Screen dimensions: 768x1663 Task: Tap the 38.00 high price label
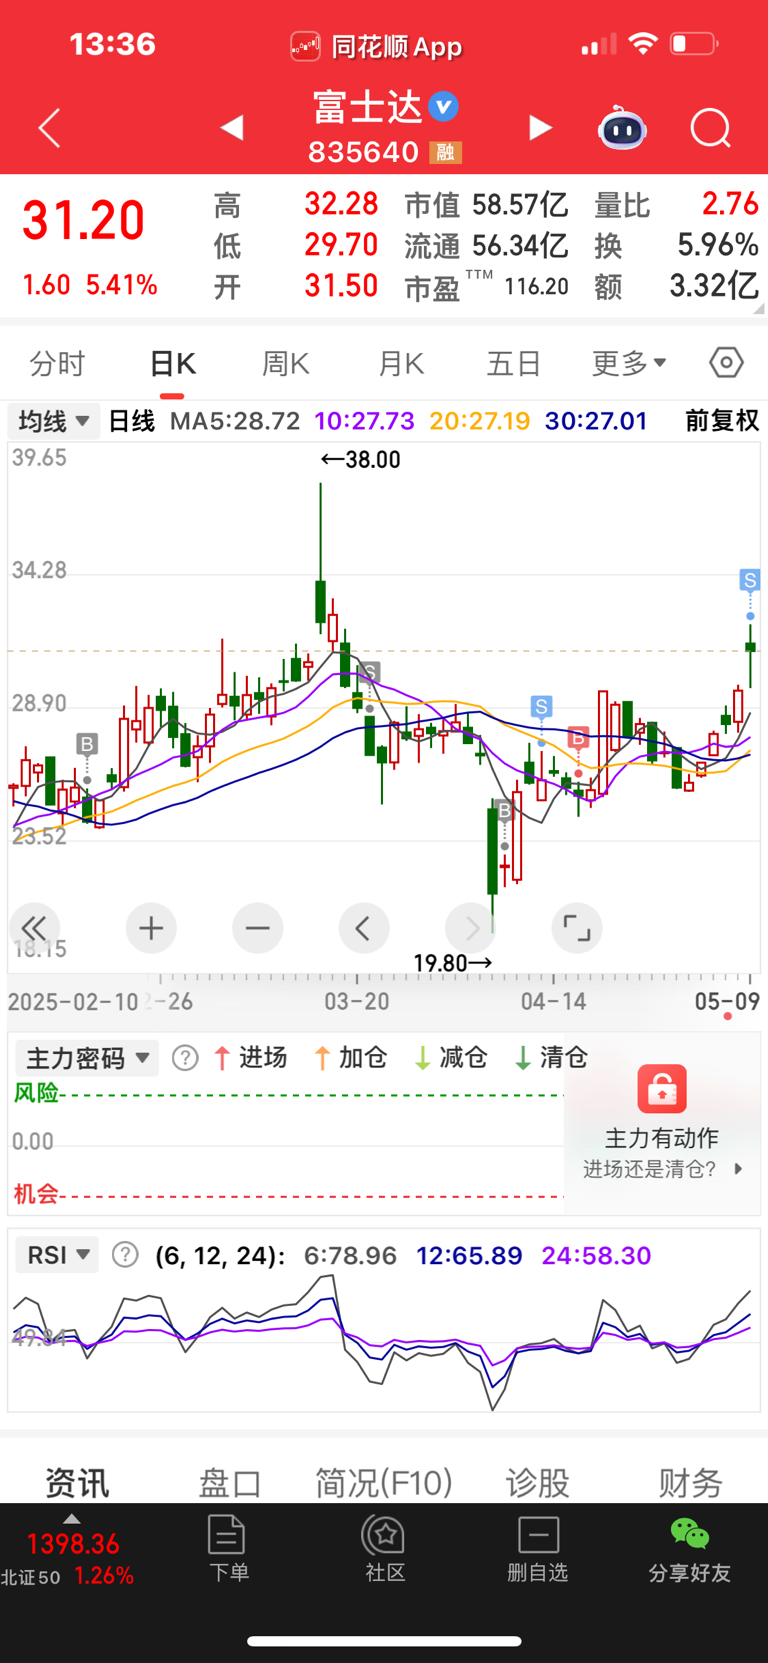pyautogui.click(x=360, y=460)
